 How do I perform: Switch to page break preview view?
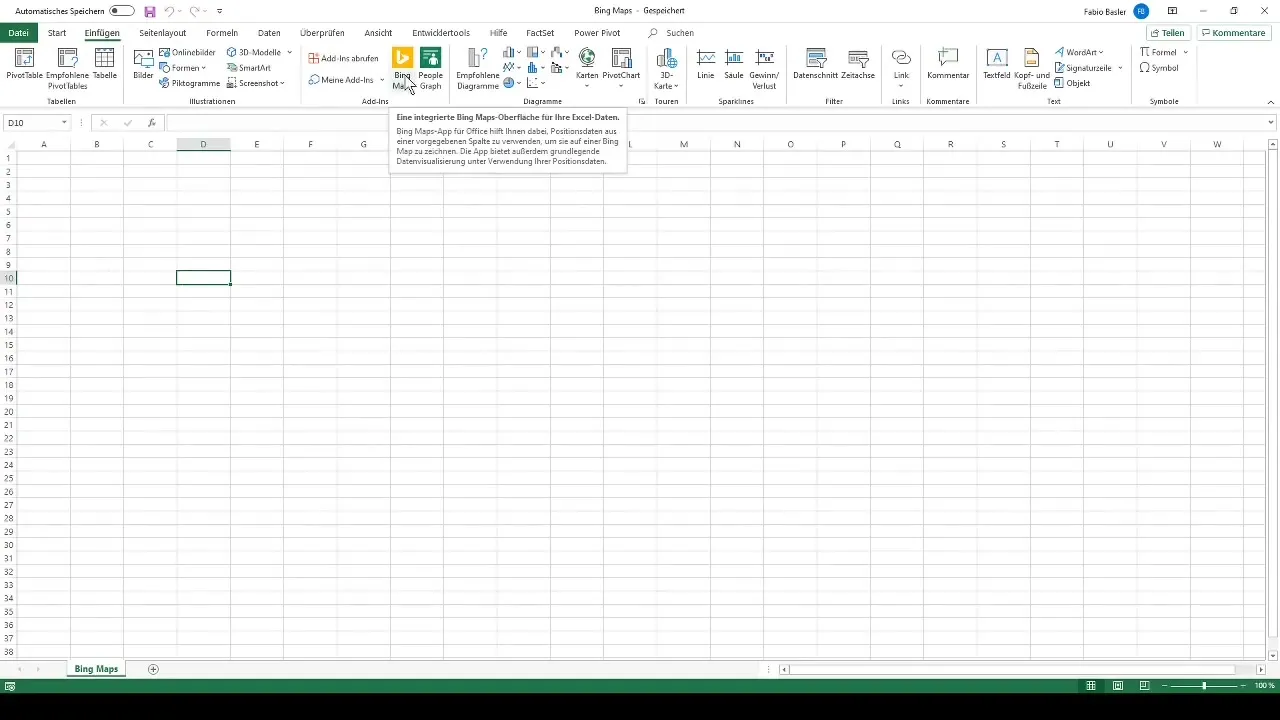[1143, 686]
